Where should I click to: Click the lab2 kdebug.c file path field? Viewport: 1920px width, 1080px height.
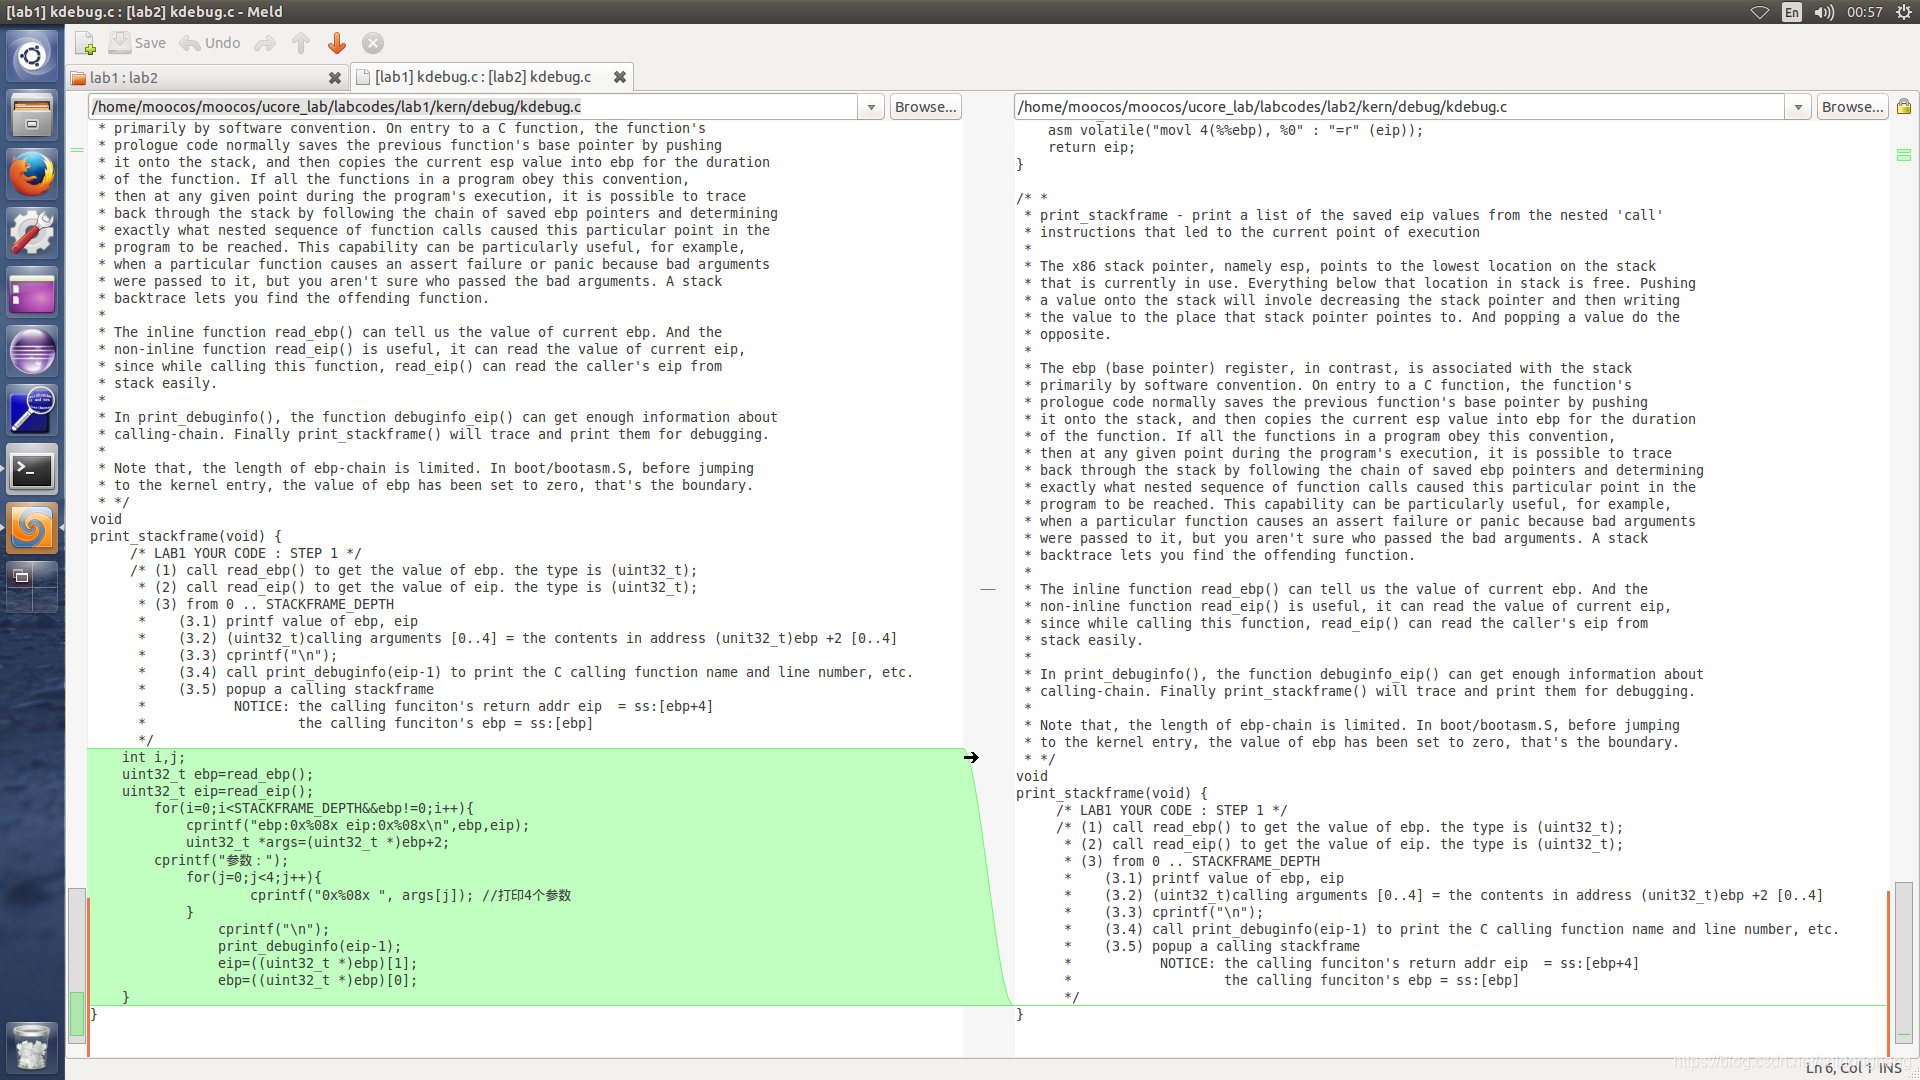coord(1399,107)
